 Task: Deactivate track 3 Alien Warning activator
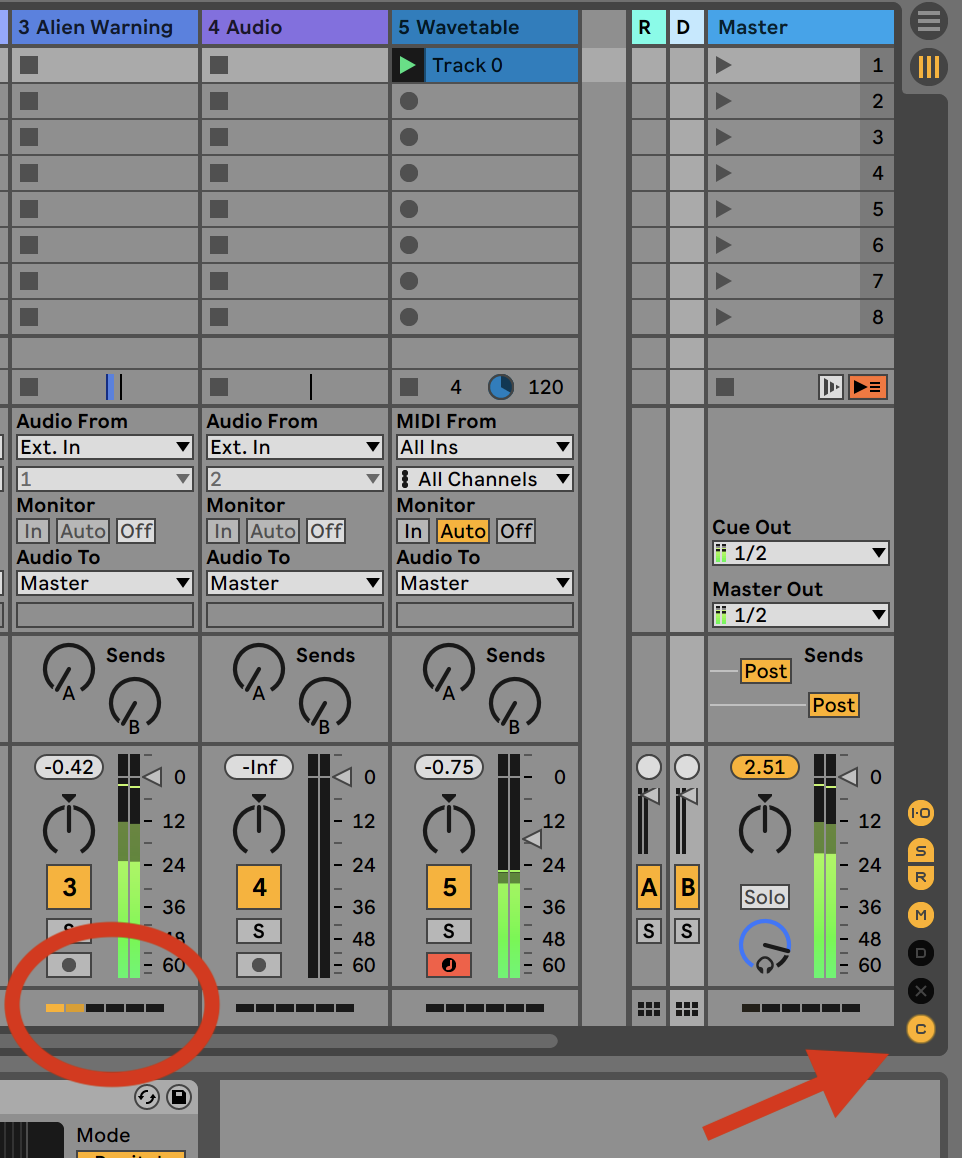69,886
